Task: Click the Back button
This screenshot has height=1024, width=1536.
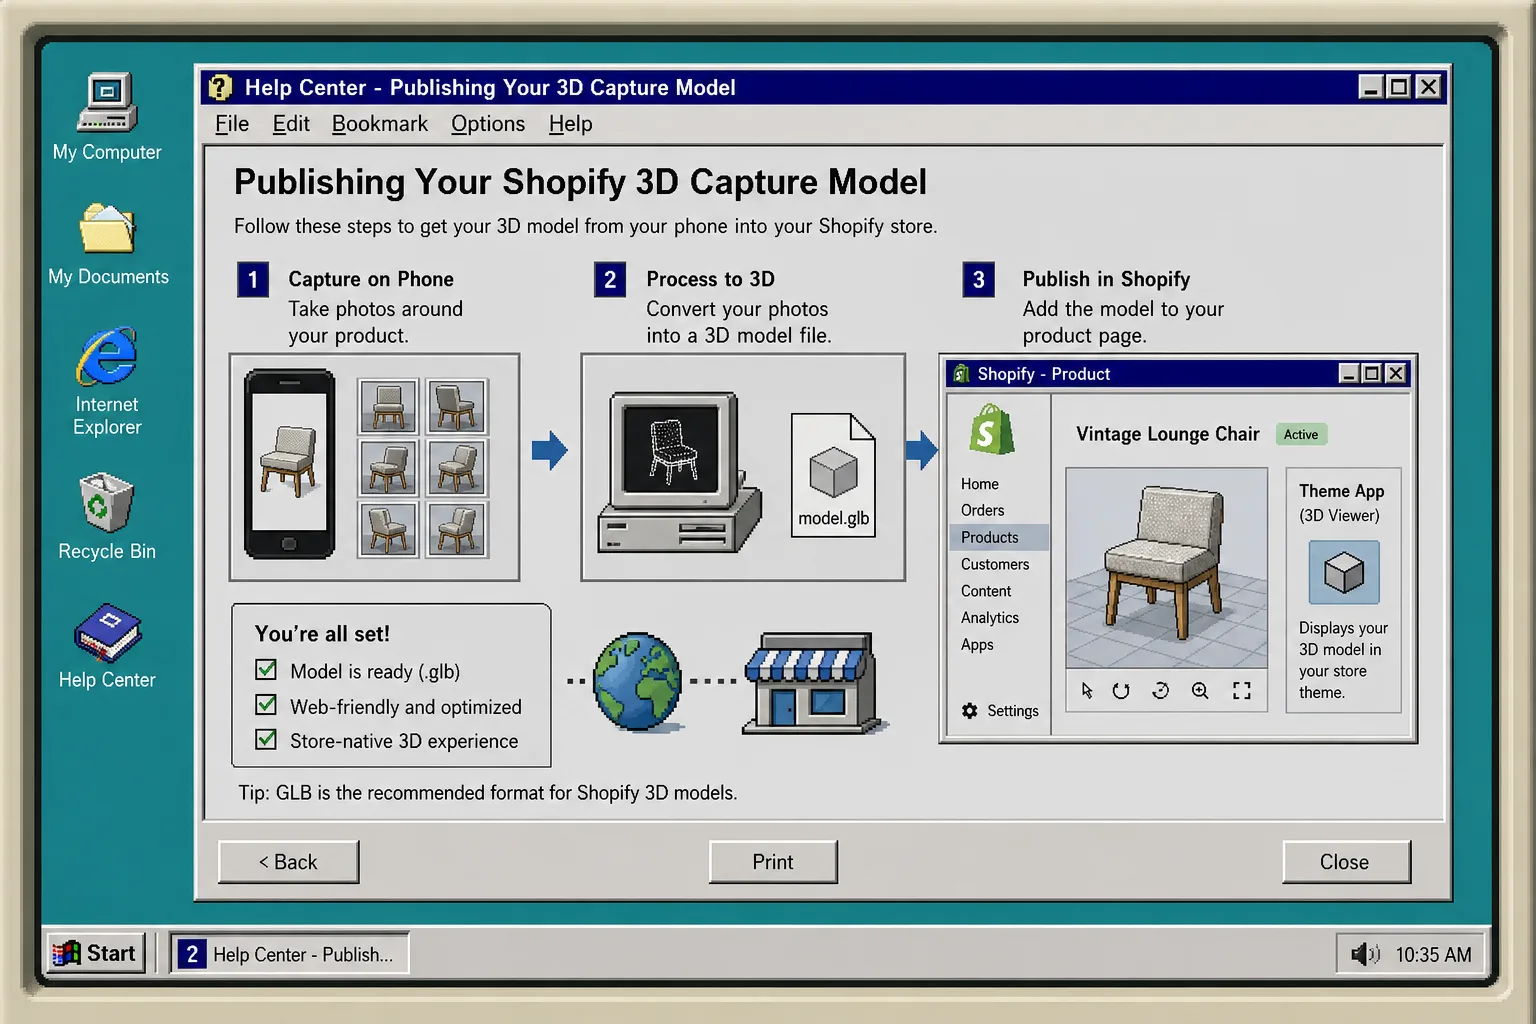Action: pos(288,862)
